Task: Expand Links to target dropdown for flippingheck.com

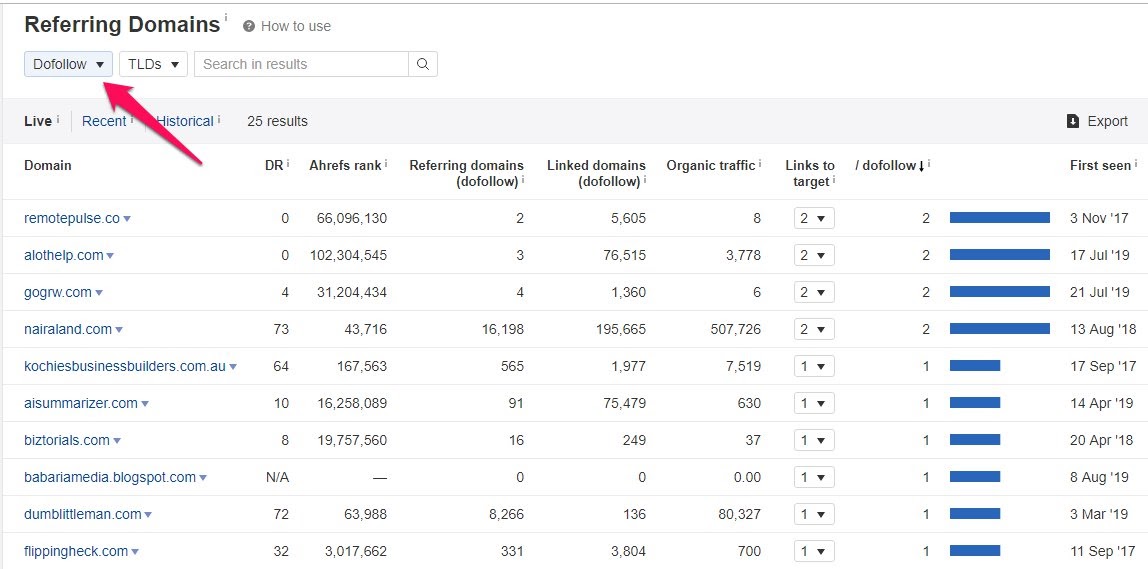Action: pos(814,551)
